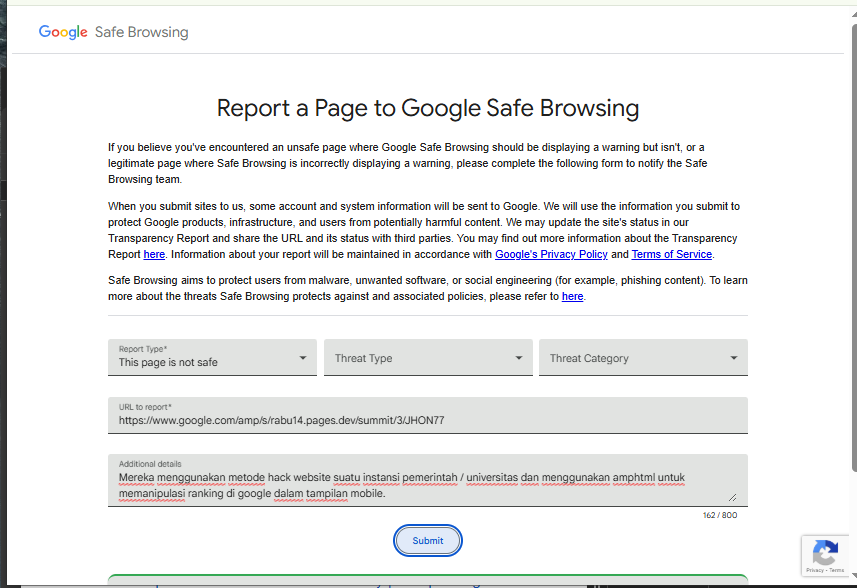
Task: Open the threats policies 'here' link
Action: point(572,296)
